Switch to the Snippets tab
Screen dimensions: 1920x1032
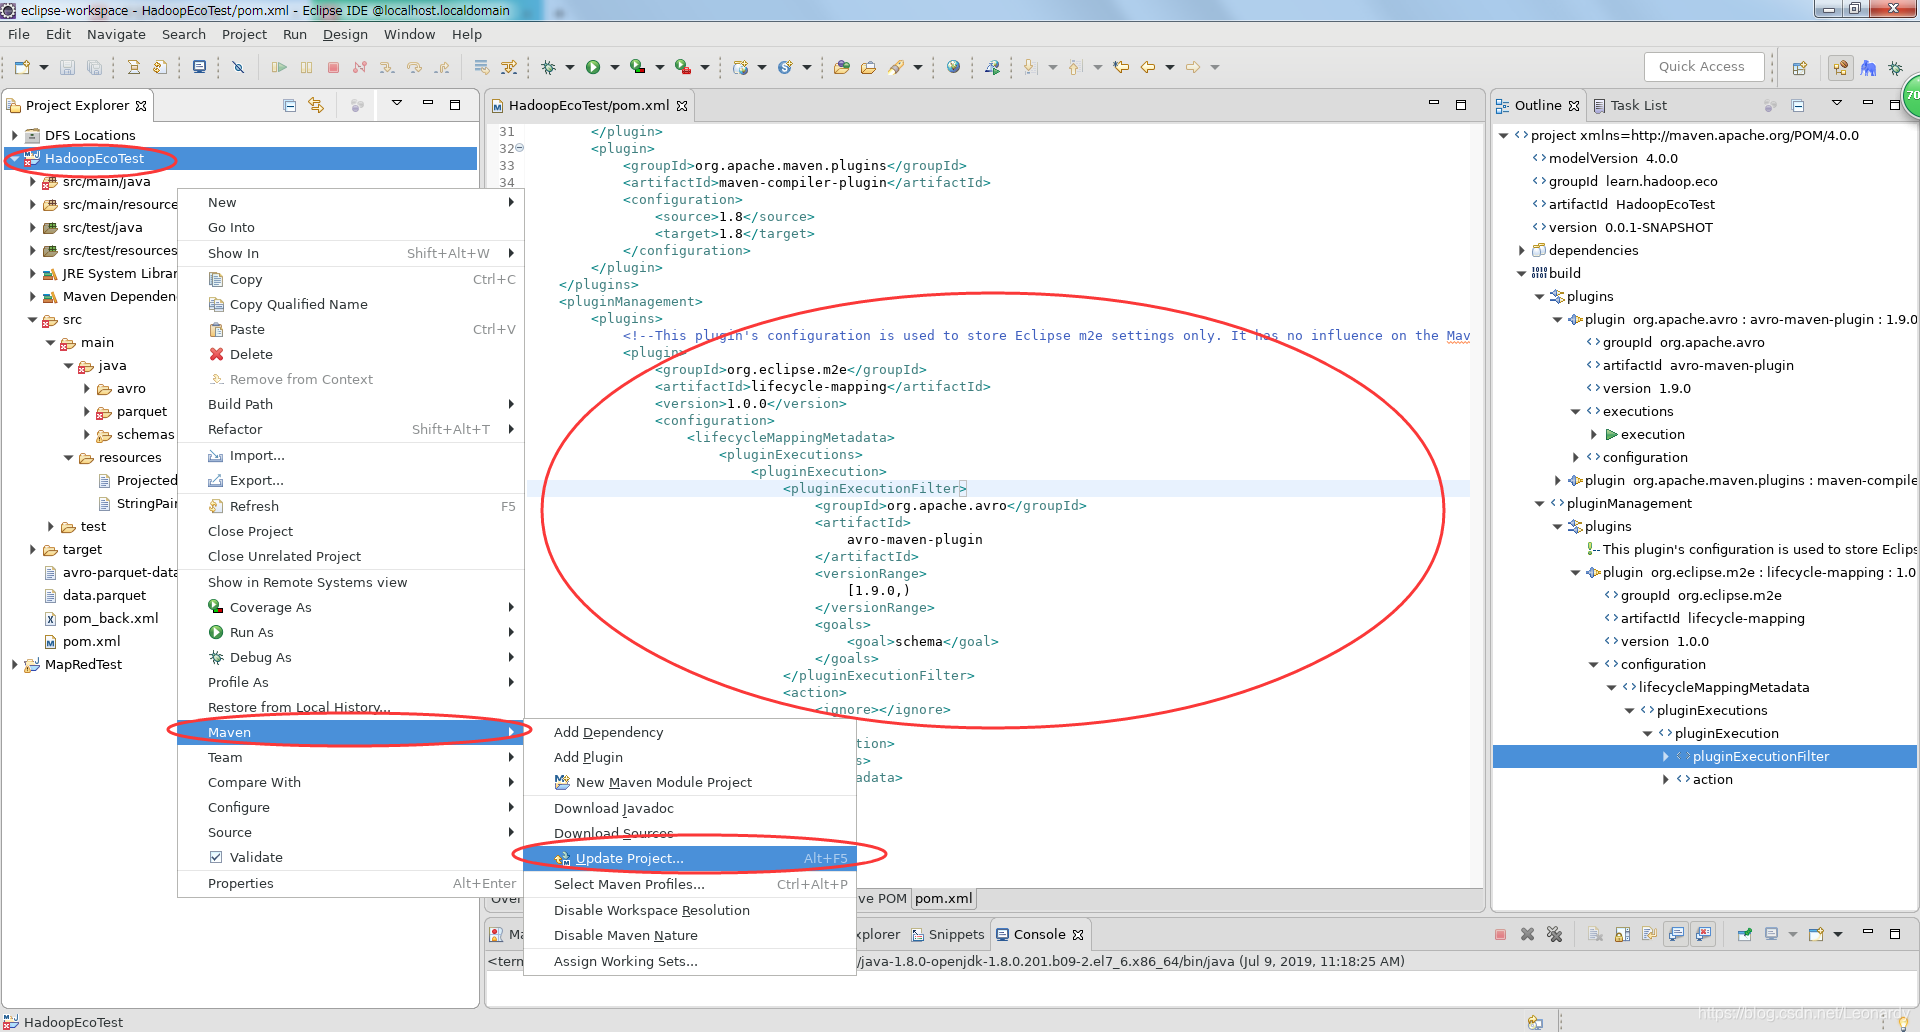[x=947, y=934]
